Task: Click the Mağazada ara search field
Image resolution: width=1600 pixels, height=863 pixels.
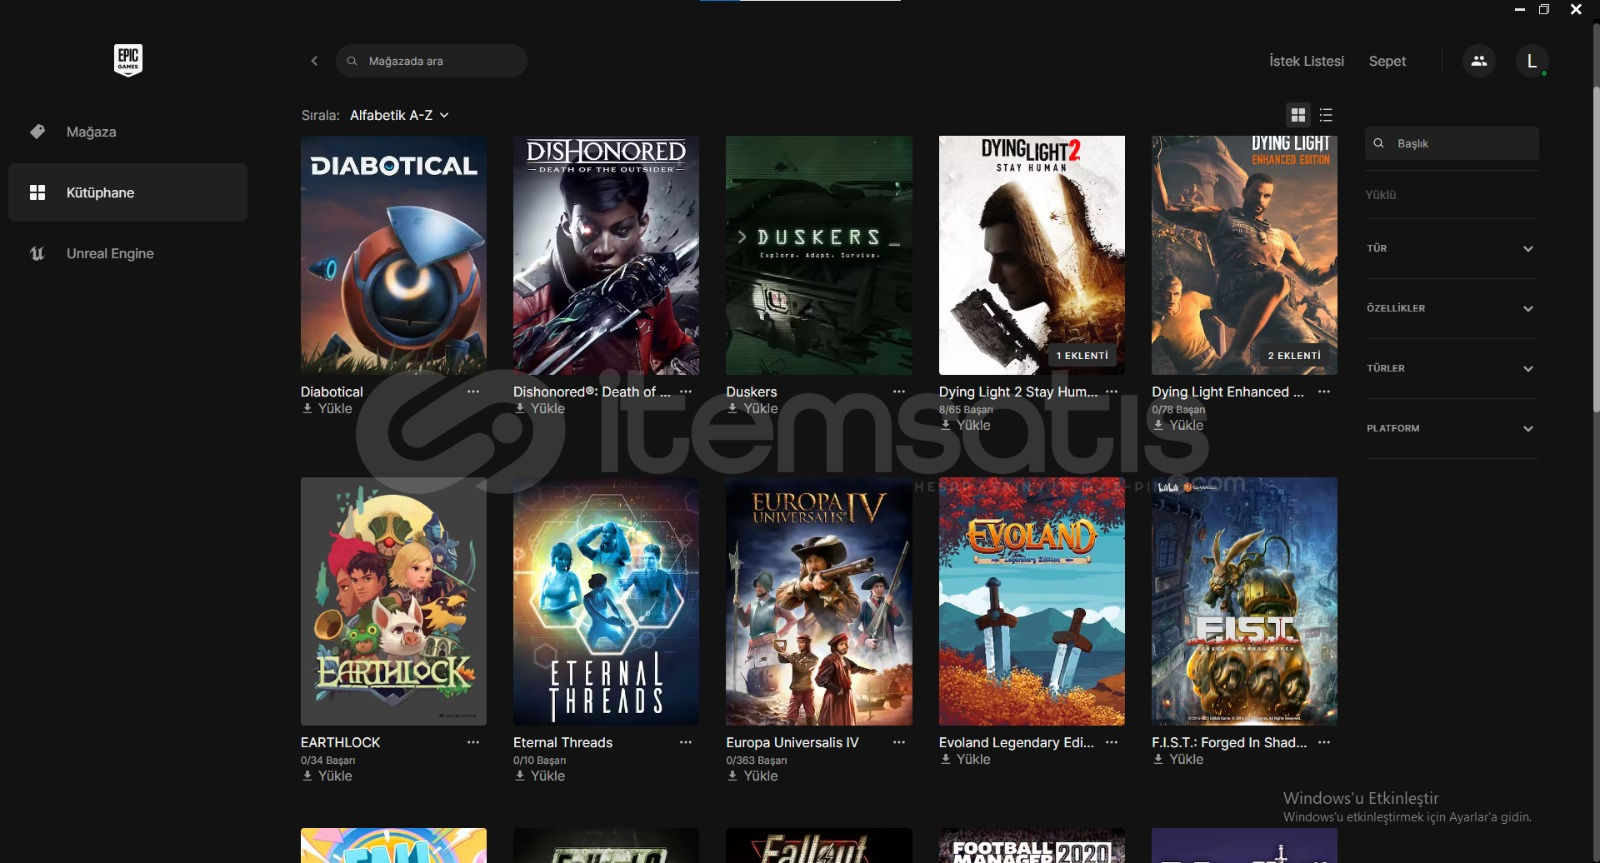Action: pos(432,61)
